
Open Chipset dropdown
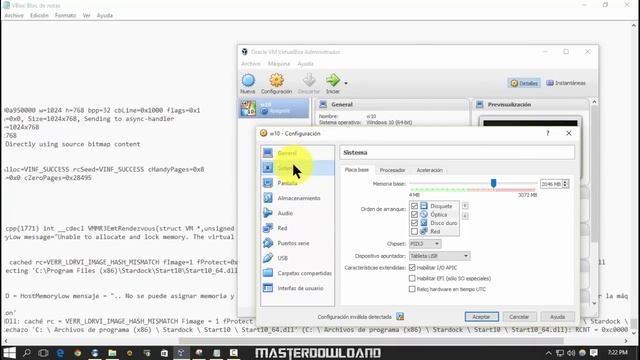[x=425, y=244]
